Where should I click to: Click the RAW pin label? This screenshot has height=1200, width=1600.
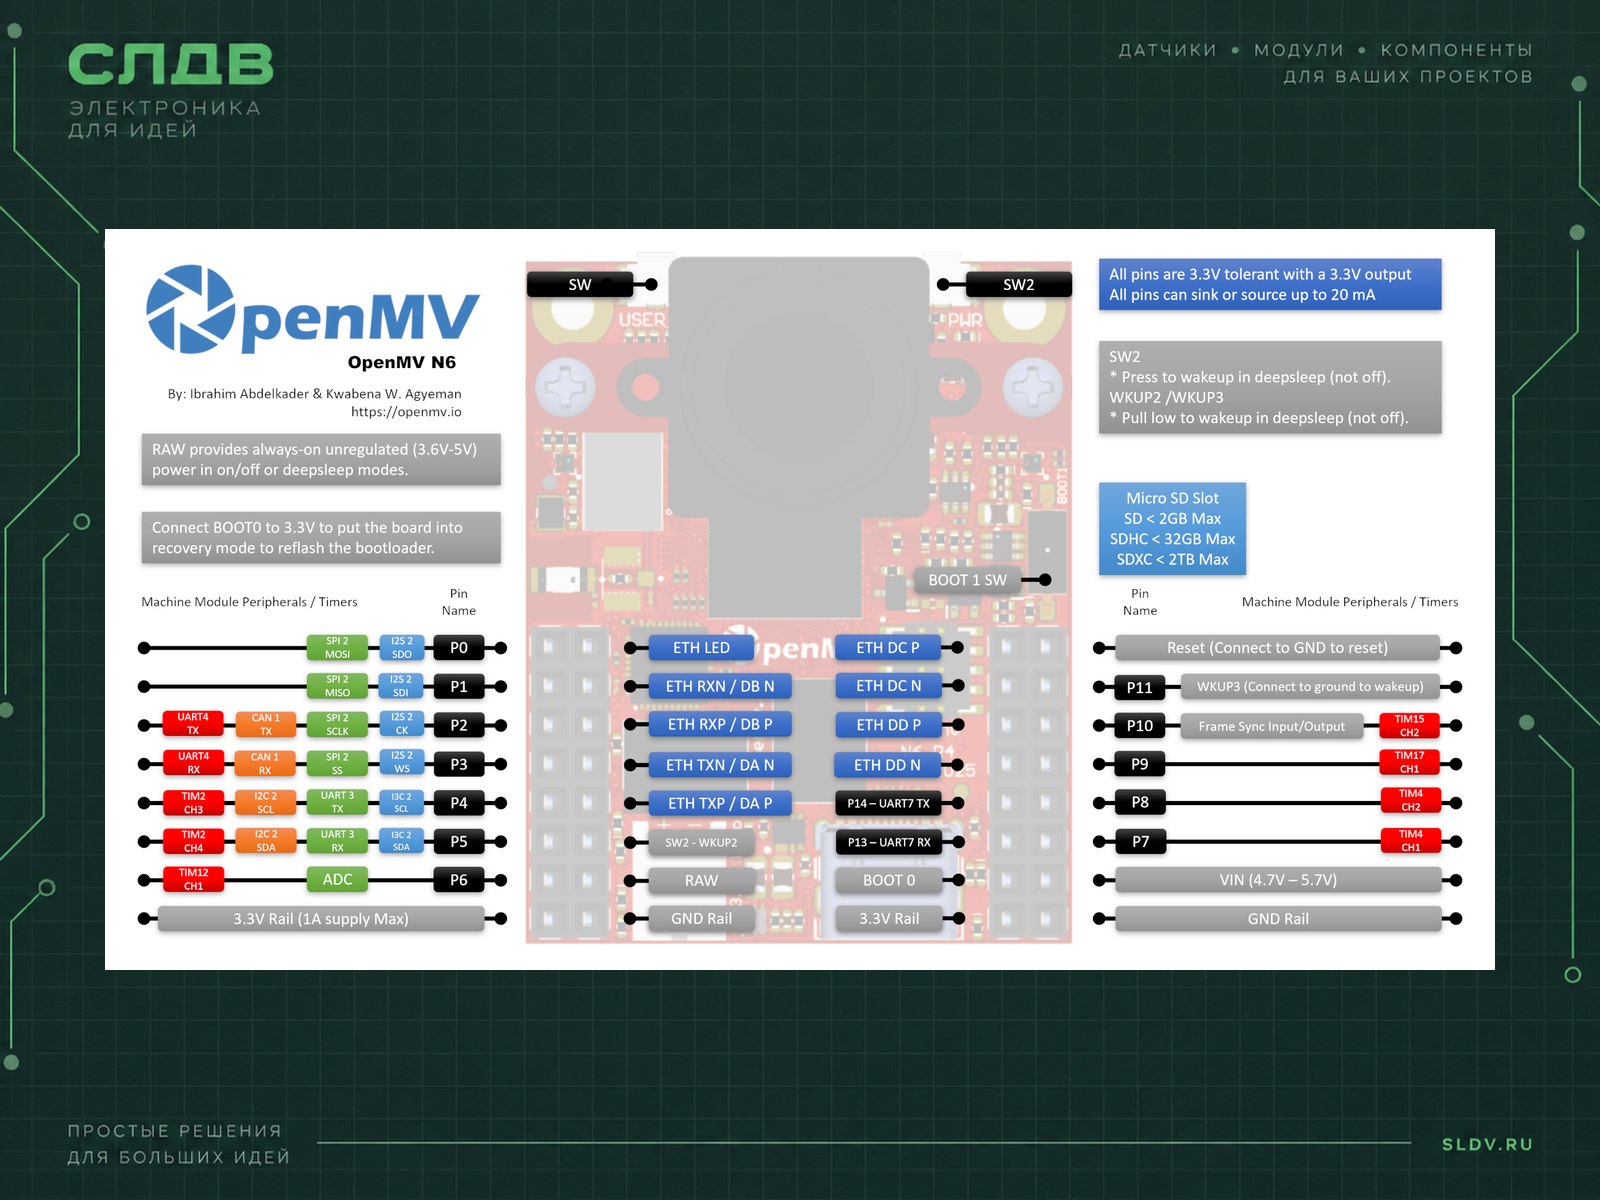point(701,881)
